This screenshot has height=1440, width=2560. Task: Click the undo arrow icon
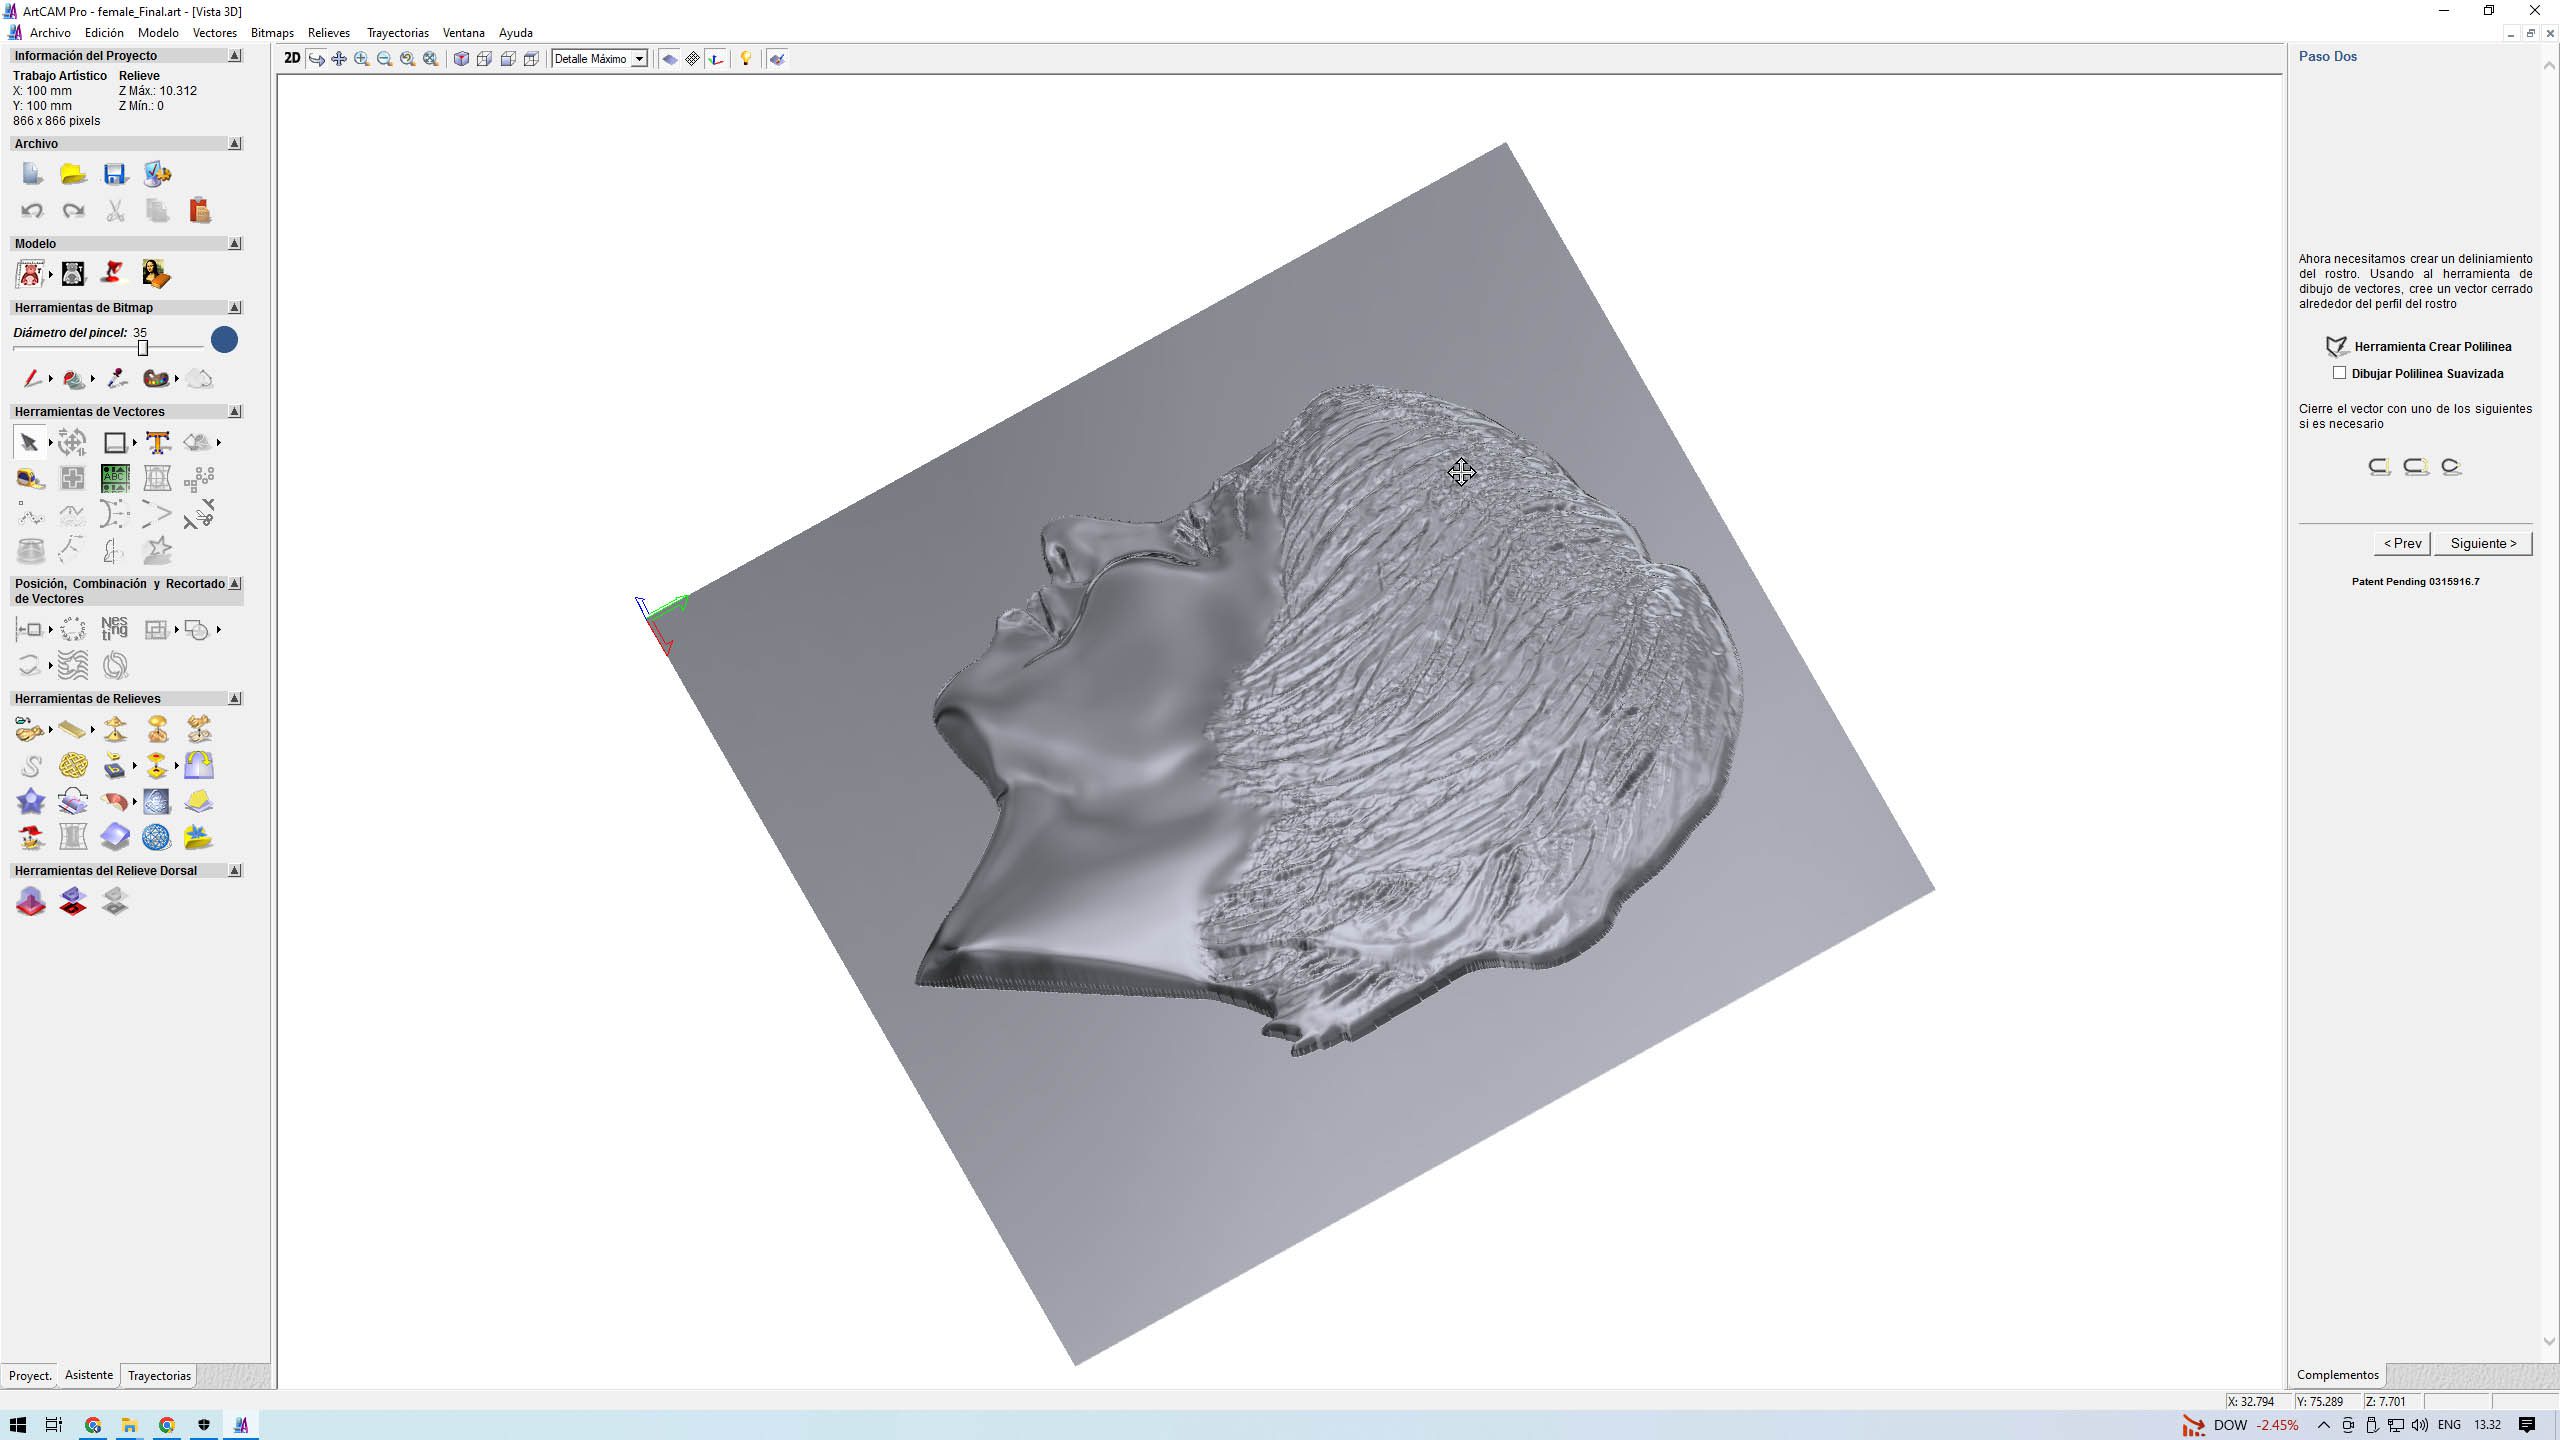31,210
